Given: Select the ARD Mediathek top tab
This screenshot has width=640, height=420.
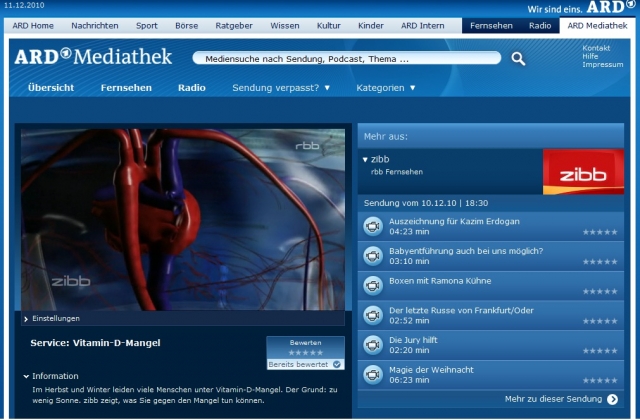Looking at the screenshot, I should point(597,26).
